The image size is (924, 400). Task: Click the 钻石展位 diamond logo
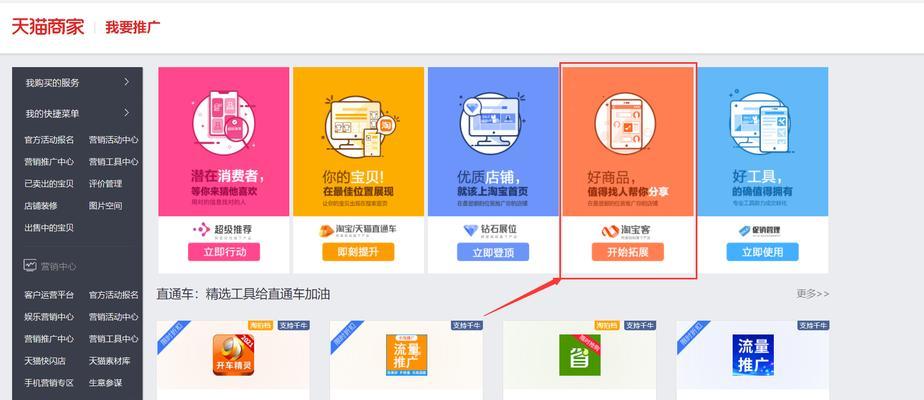[x=491, y=230]
